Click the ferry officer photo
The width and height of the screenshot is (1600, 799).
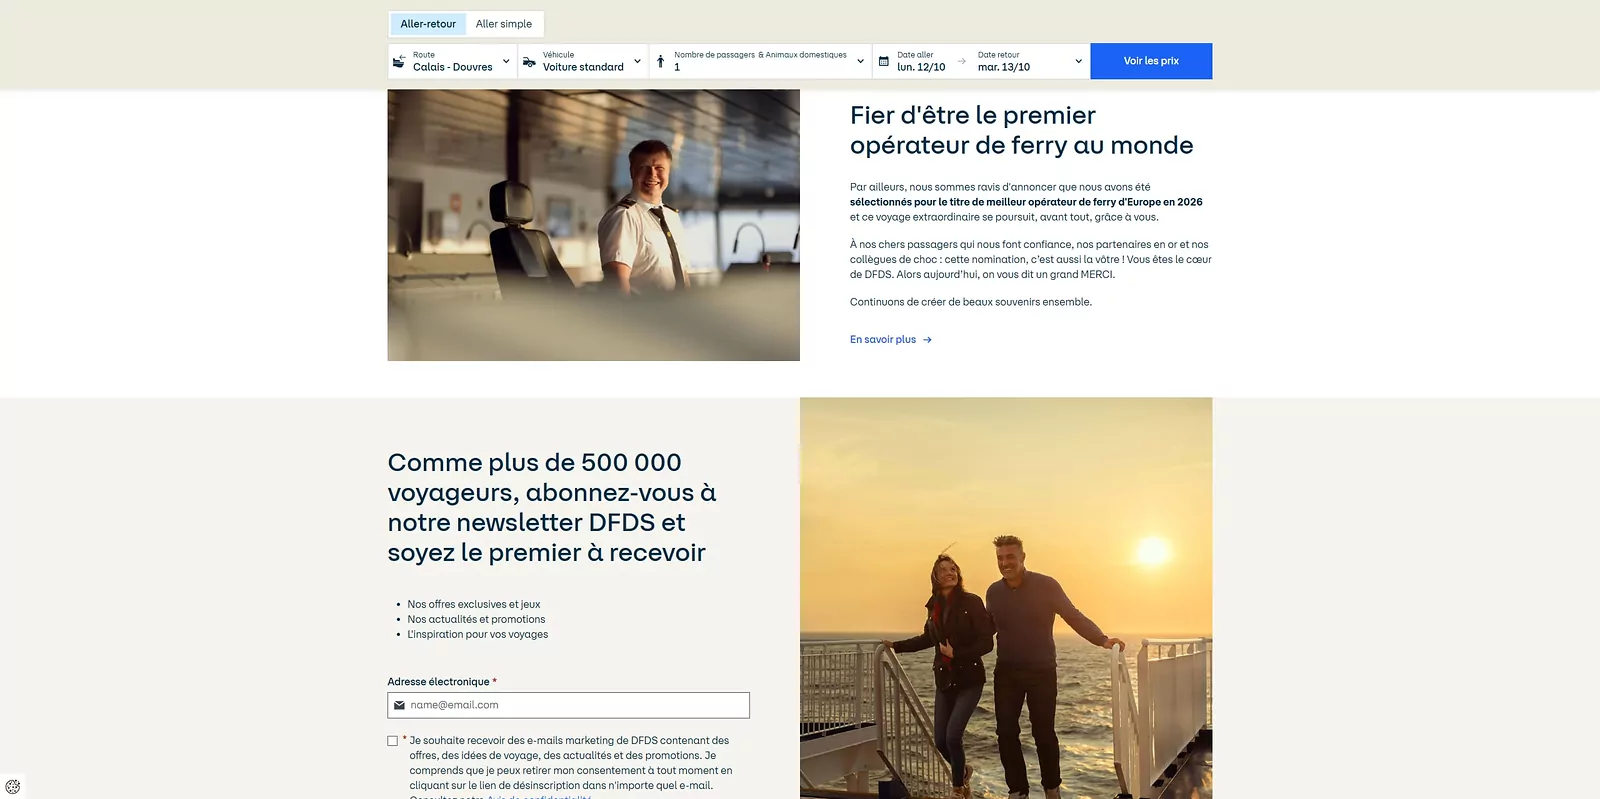click(594, 225)
